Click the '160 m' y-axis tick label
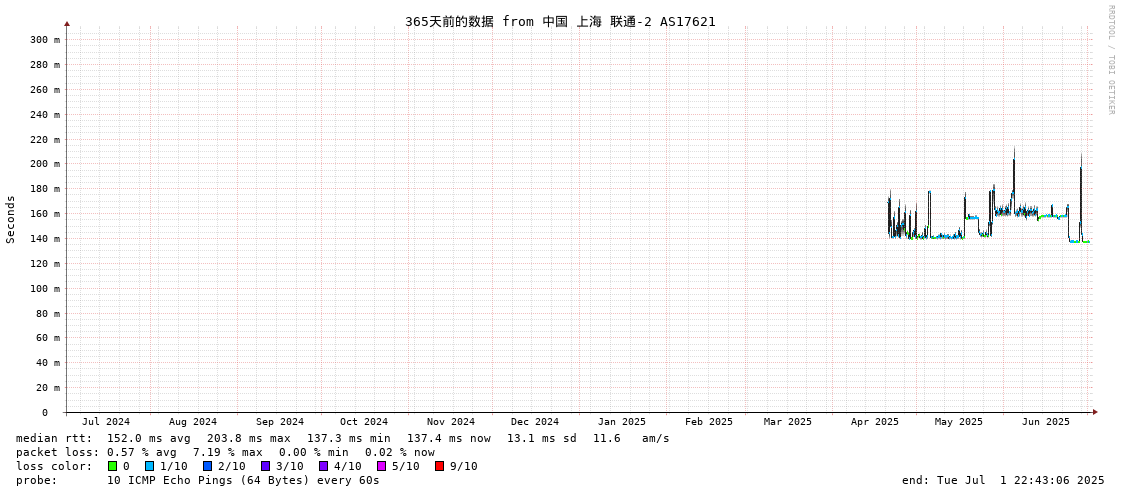The image size is (1121, 494). tap(45, 214)
